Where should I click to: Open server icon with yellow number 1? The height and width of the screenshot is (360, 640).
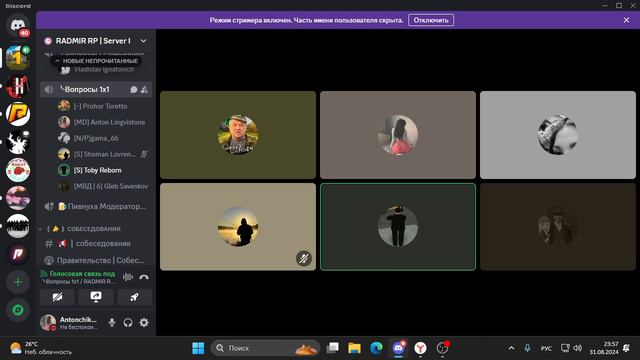coord(18,58)
